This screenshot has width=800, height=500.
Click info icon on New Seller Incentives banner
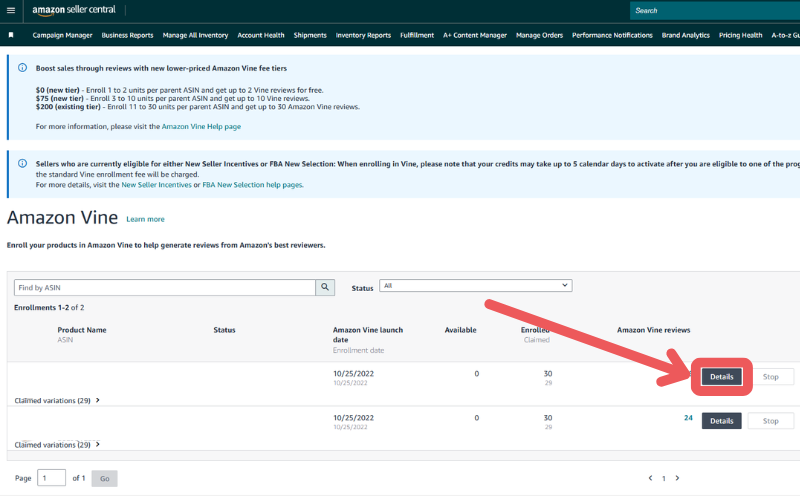pyautogui.click(x=22, y=163)
